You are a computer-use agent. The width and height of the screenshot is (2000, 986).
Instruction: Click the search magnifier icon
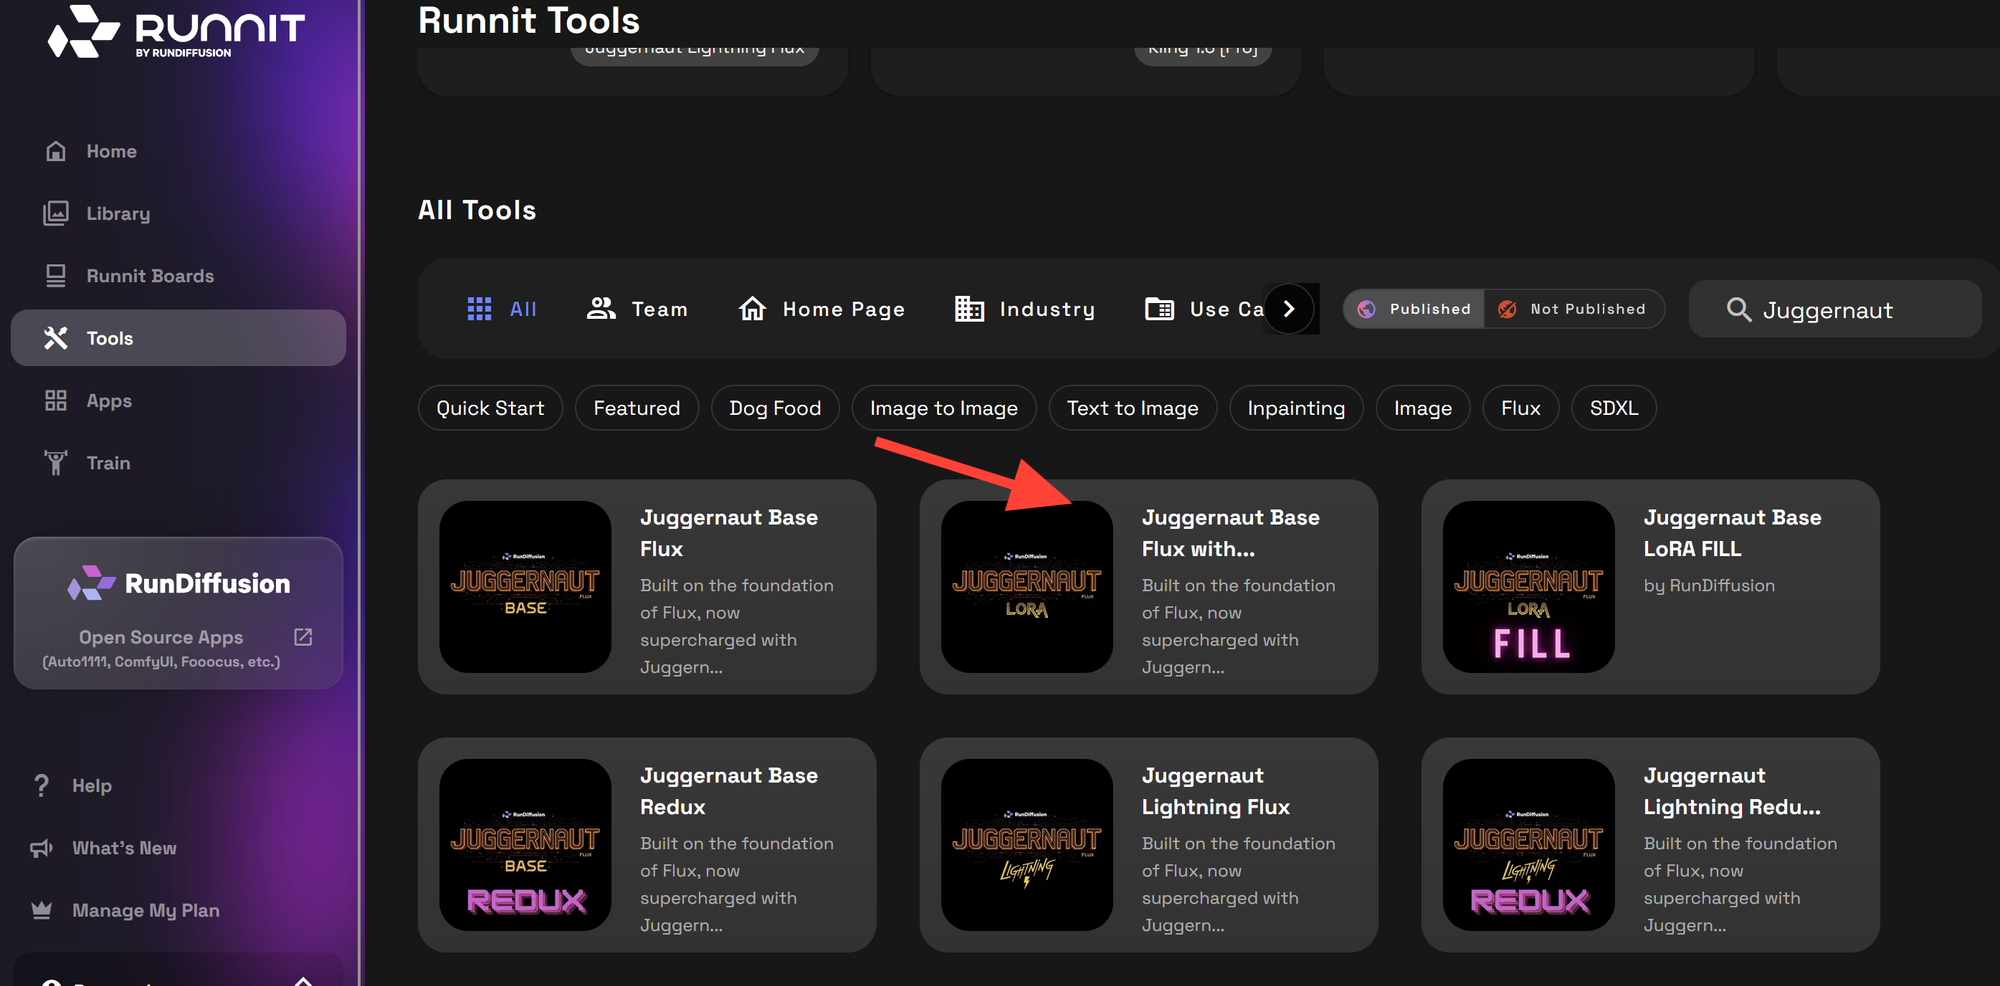click(1739, 309)
